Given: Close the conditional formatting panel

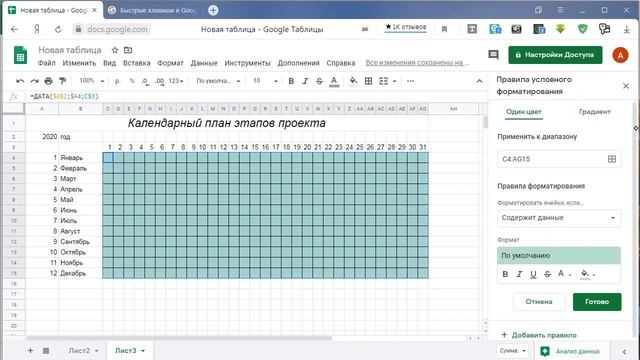Looking at the screenshot, I should [626, 86].
